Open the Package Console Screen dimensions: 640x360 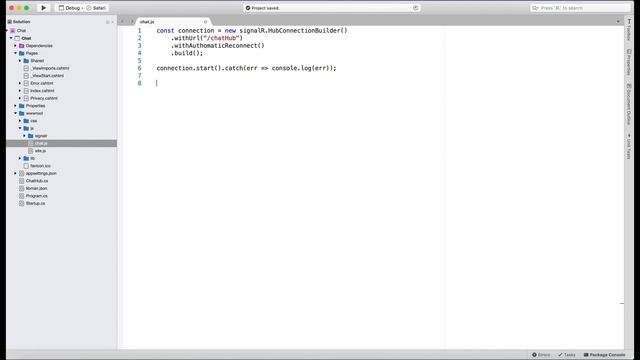click(x=604, y=355)
